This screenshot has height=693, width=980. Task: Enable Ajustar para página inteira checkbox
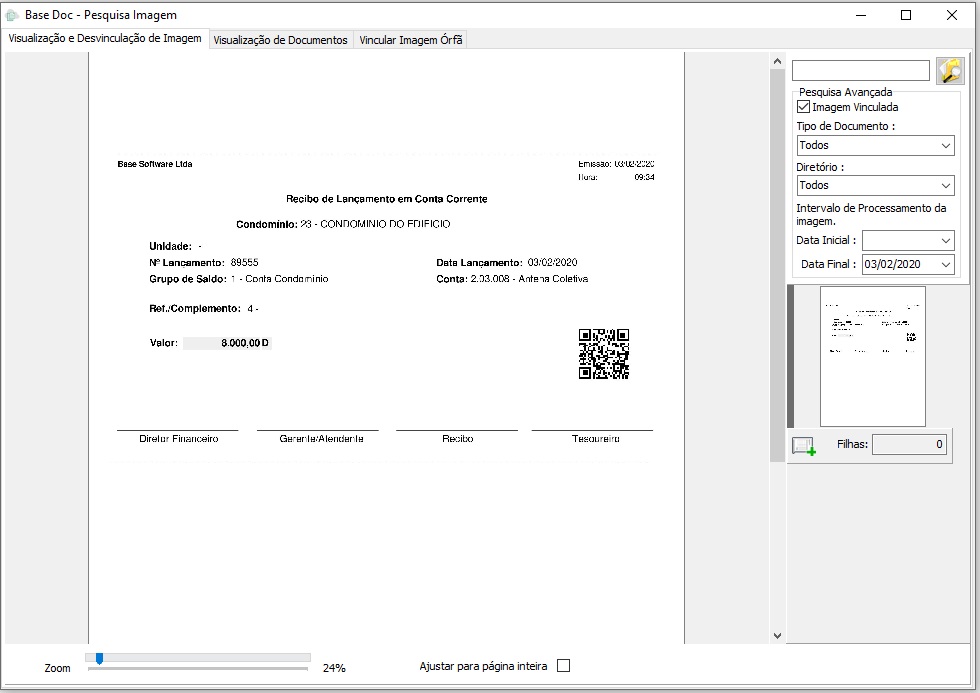563,666
